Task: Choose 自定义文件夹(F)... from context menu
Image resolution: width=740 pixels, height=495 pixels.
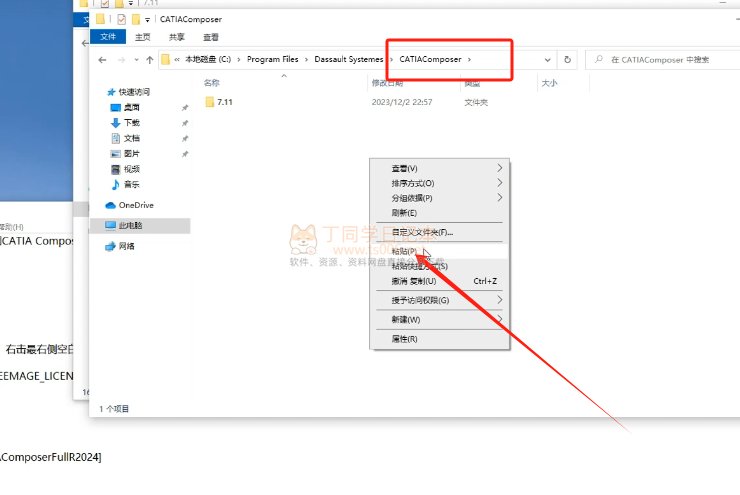Action: click(x=439, y=232)
